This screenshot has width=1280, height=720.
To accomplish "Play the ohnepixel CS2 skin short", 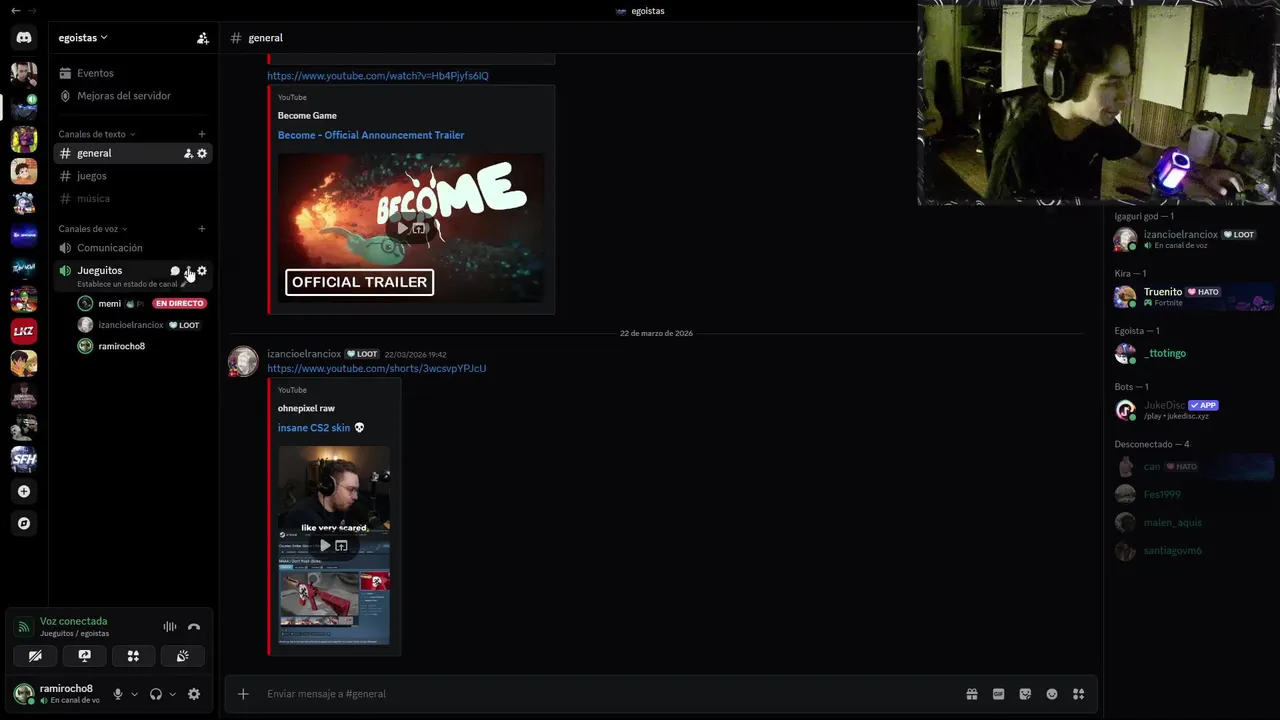I will [325, 545].
